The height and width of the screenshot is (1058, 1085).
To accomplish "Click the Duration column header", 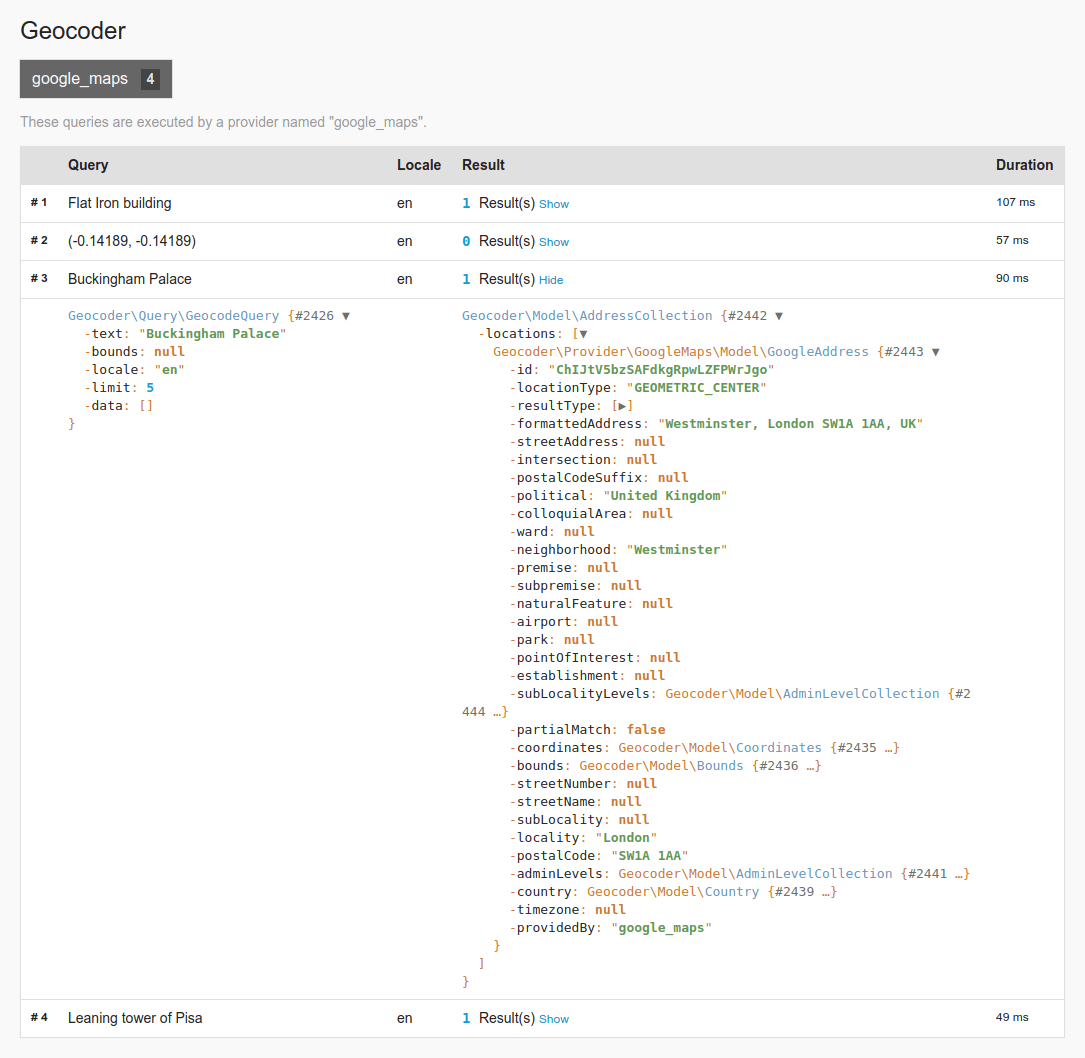I will click(1024, 165).
